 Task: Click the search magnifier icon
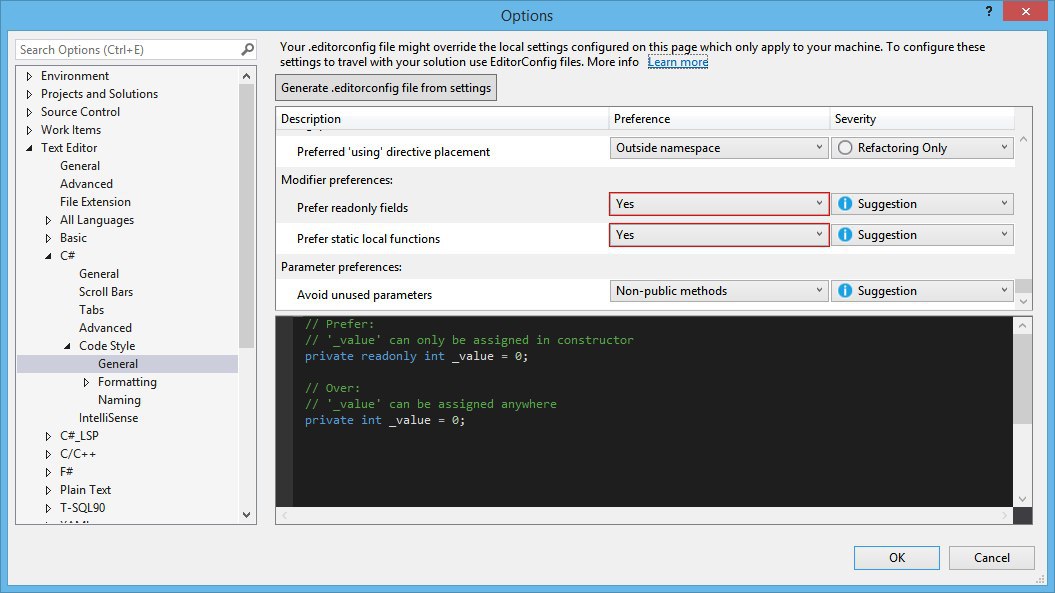point(248,49)
